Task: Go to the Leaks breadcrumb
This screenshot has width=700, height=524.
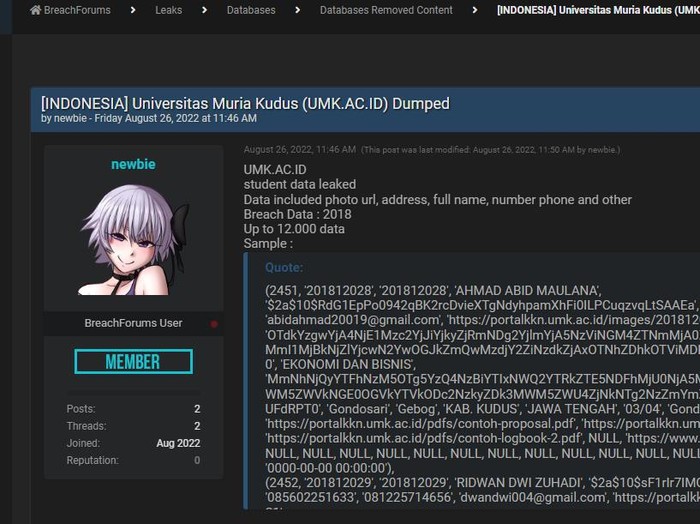Action: [168, 10]
